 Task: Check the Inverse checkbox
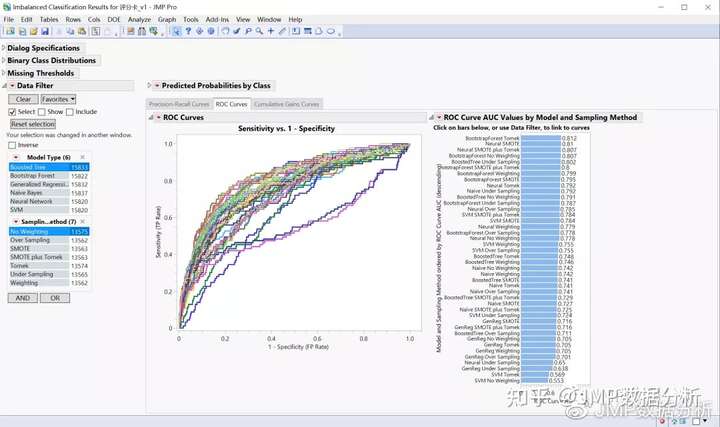click(13, 145)
